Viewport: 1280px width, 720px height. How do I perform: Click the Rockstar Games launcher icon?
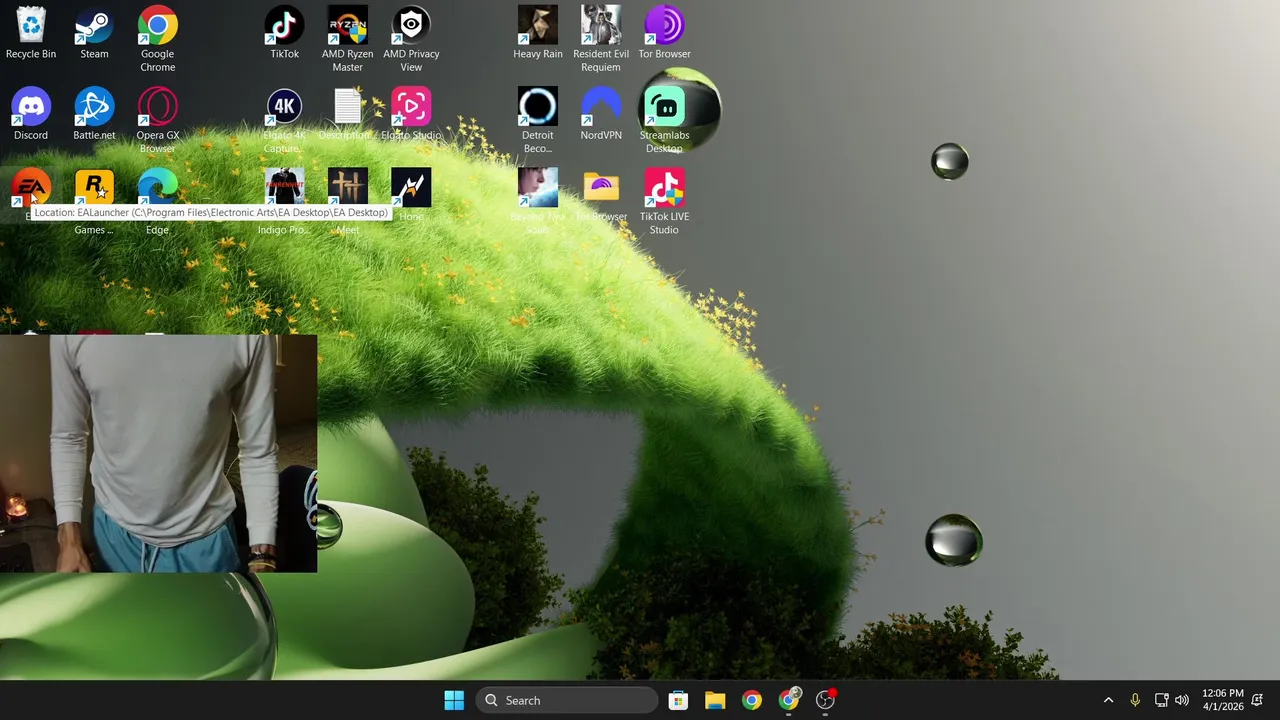pos(94,201)
